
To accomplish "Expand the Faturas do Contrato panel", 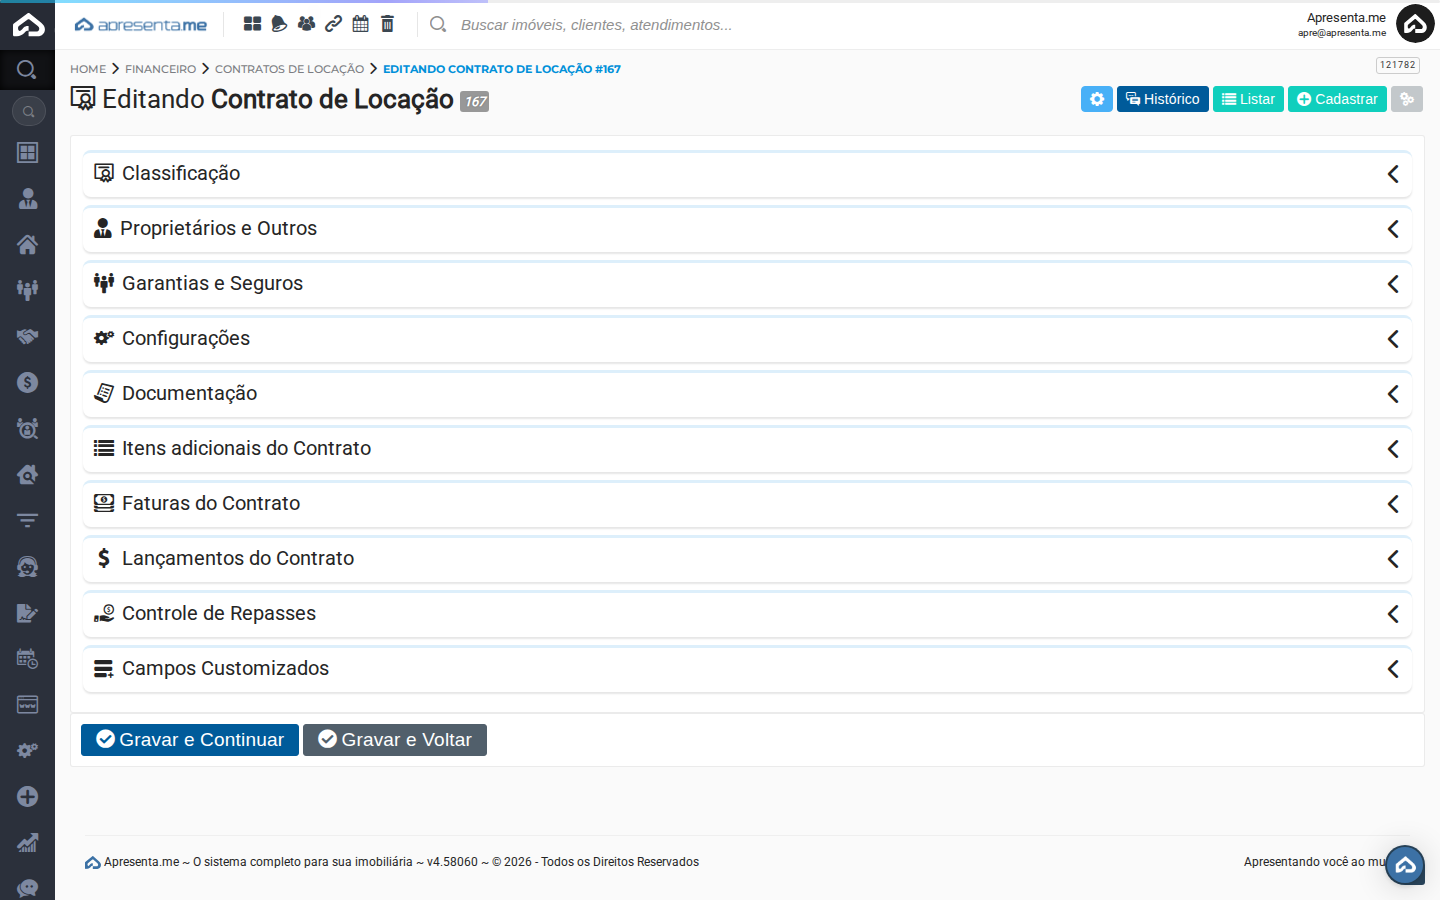I will coord(746,504).
